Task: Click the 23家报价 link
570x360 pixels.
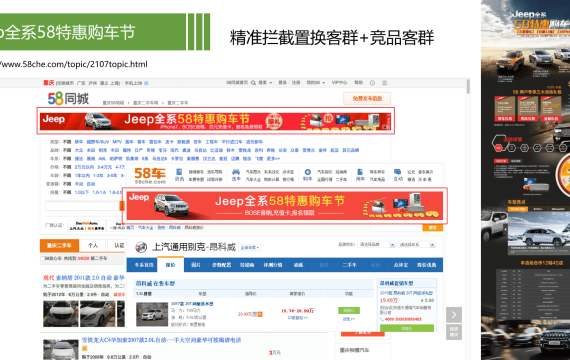Action: [x=297, y=318]
